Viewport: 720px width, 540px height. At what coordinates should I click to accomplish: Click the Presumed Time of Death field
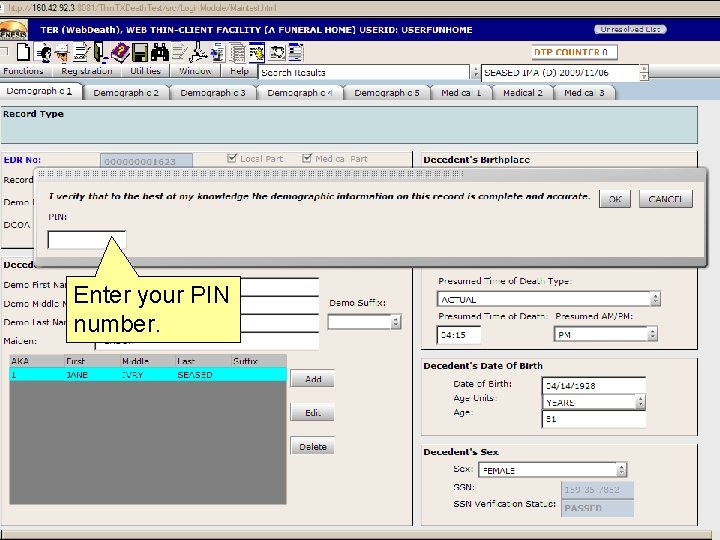(458, 335)
